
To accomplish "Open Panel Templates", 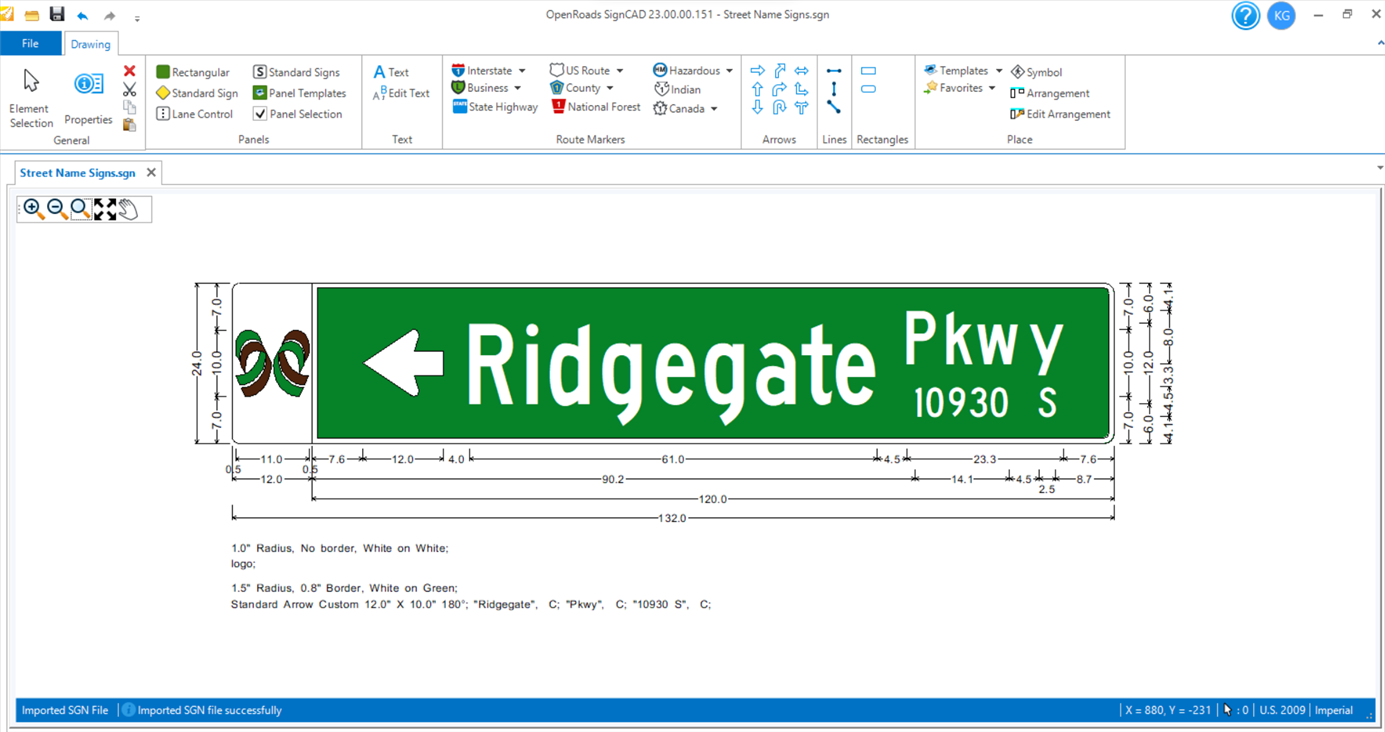I will (299, 93).
